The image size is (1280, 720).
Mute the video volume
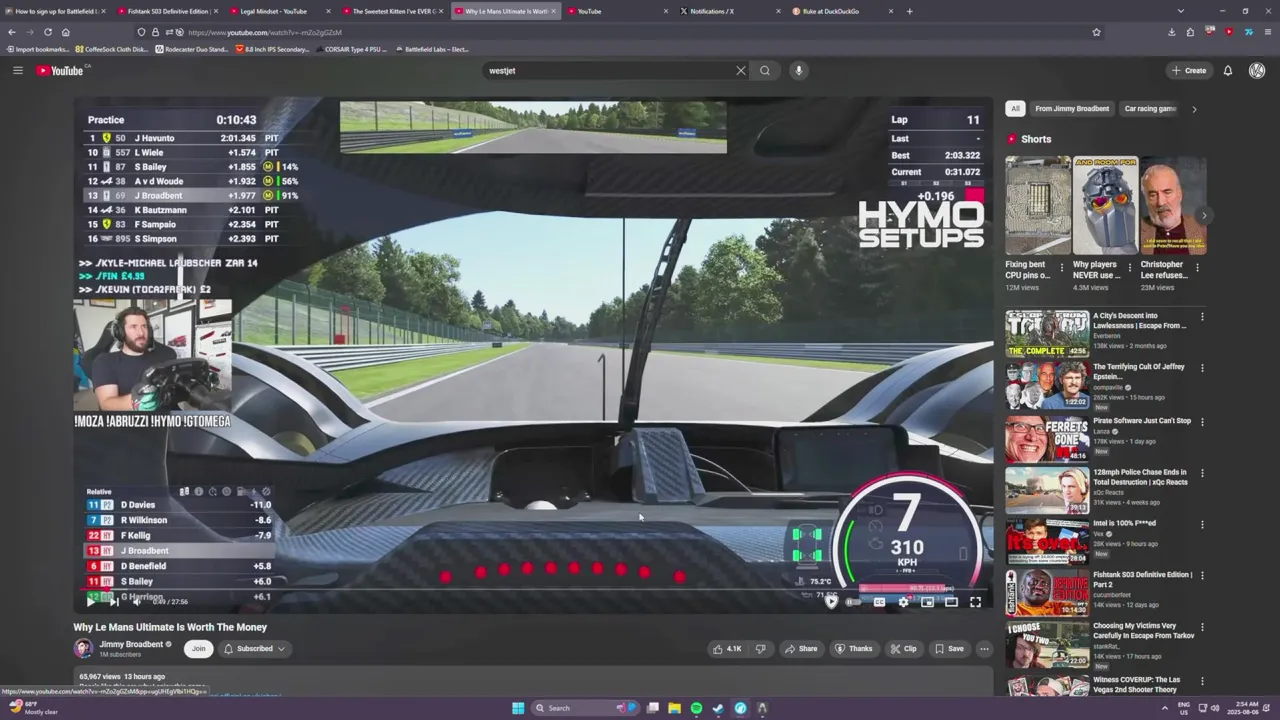click(x=137, y=601)
